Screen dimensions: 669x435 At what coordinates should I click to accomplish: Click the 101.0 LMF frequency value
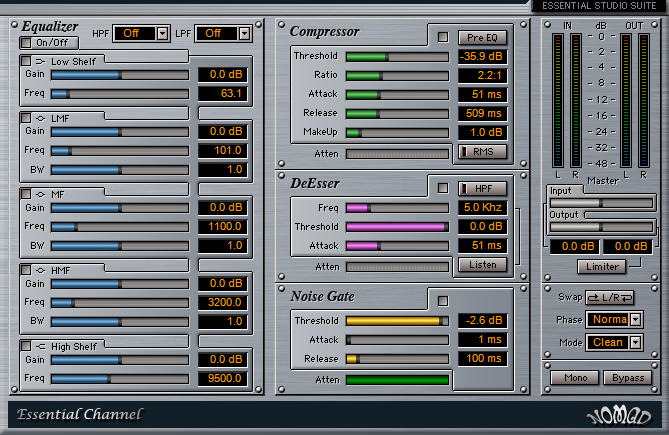[x=223, y=151]
